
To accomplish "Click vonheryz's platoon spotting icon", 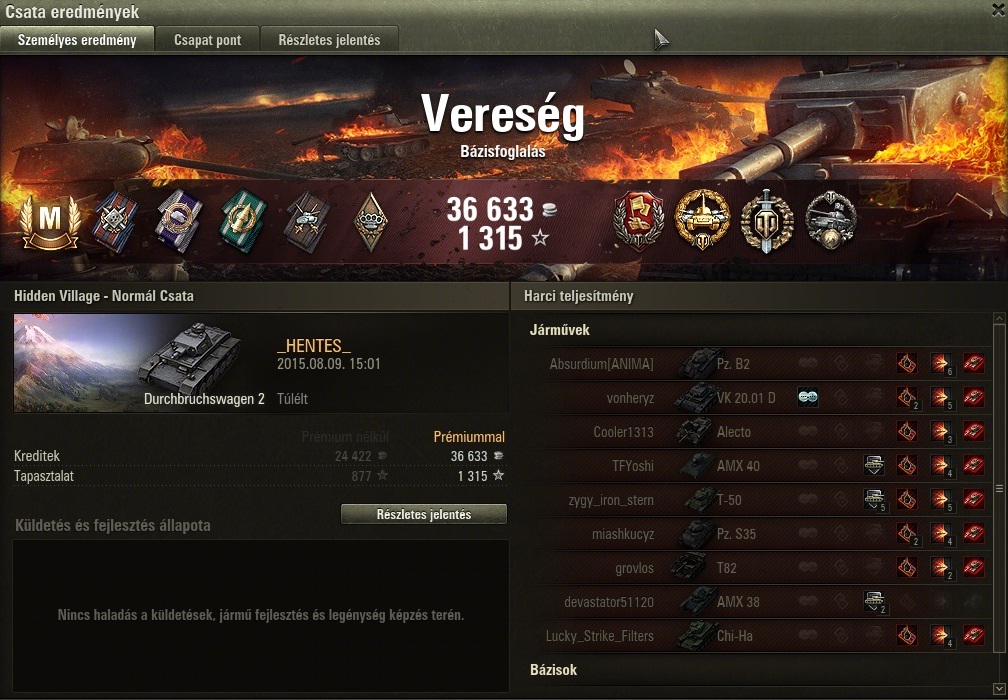I will point(808,398).
